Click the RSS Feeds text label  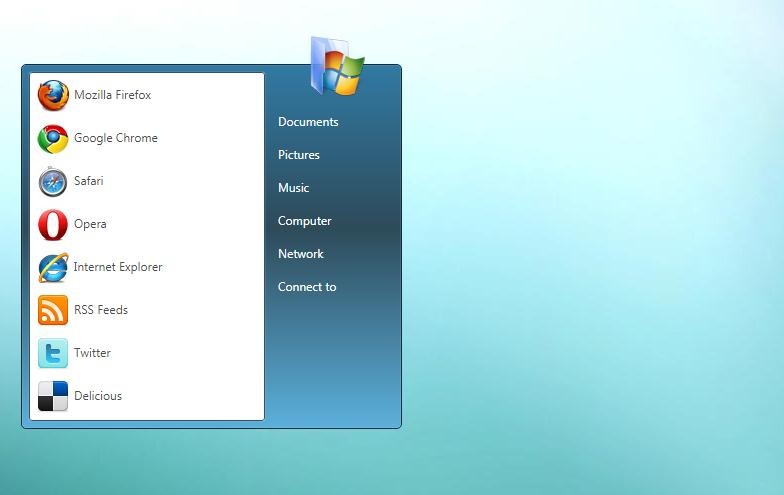point(101,310)
